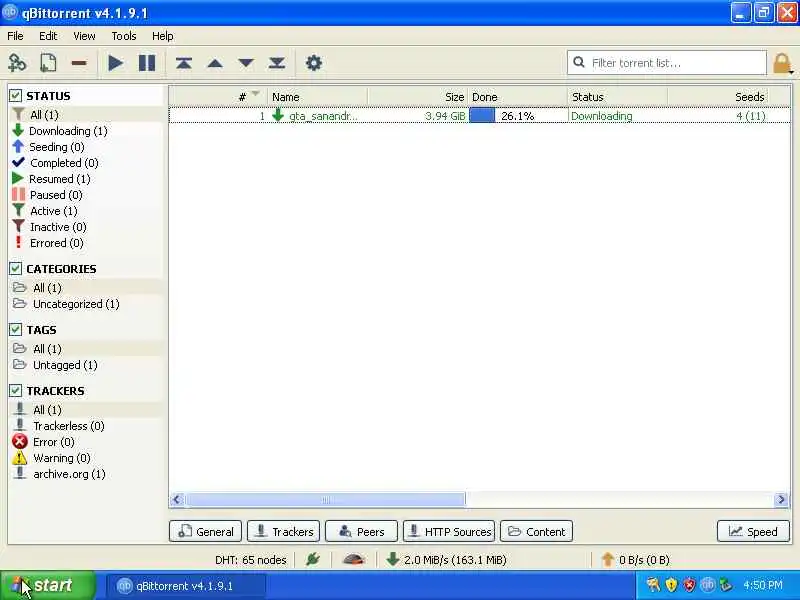Click the upload speed status entry

coord(635,560)
